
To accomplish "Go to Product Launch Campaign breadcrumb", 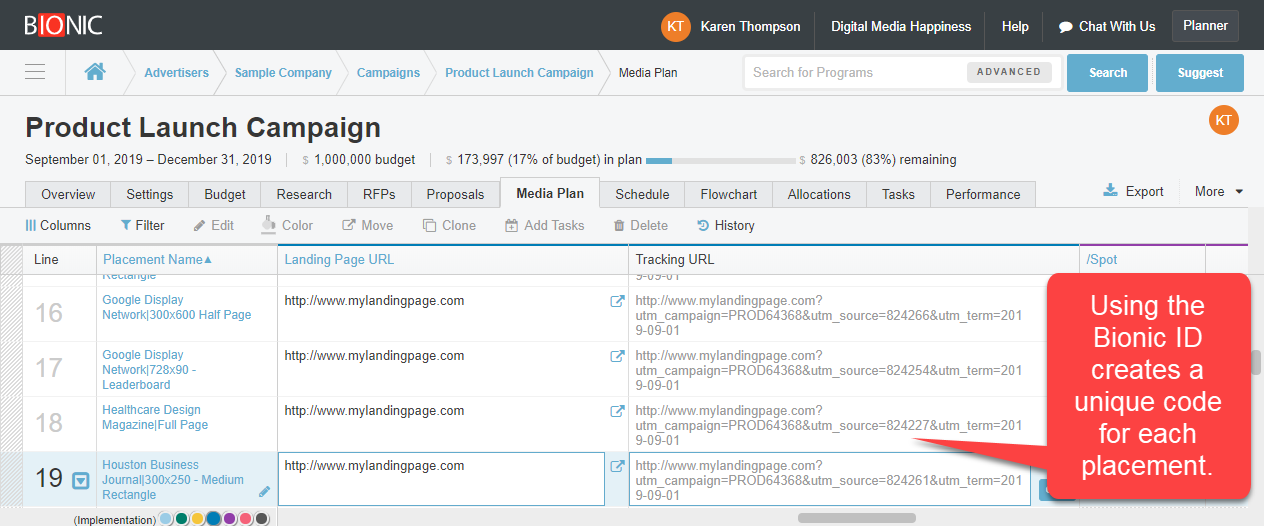I will coord(519,72).
